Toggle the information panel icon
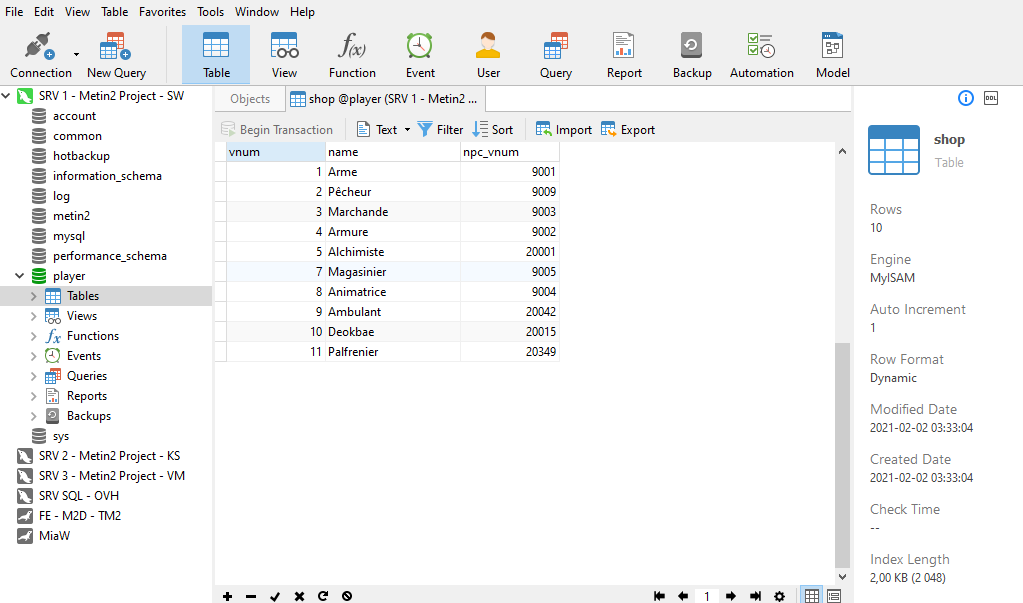The width and height of the screenshot is (1023, 603). pyautogui.click(x=966, y=98)
